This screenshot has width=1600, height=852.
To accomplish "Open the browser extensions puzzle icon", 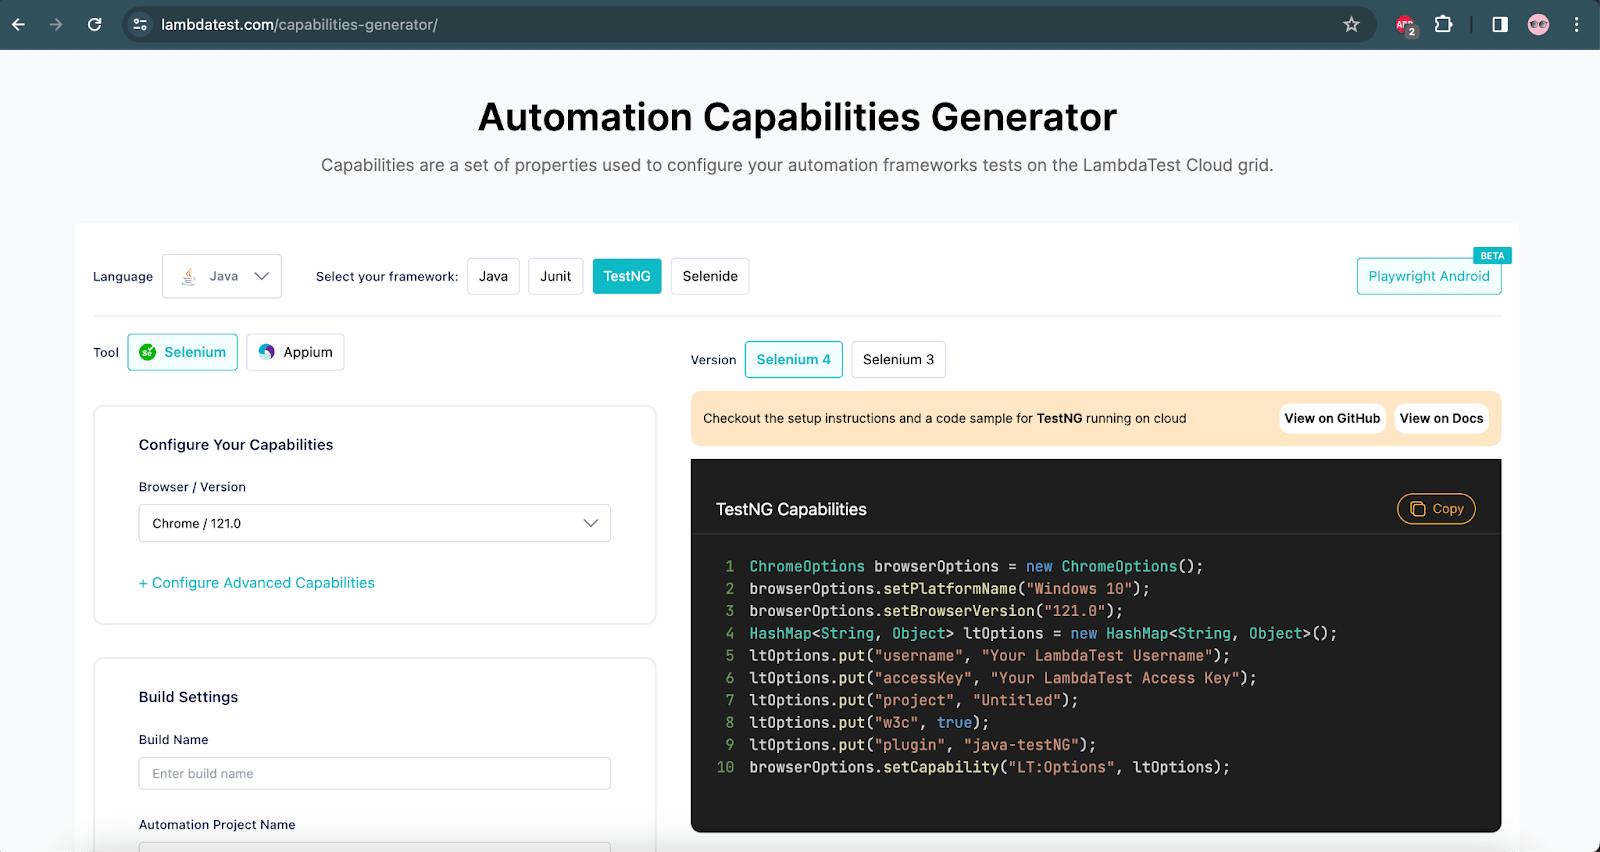I will point(1443,24).
